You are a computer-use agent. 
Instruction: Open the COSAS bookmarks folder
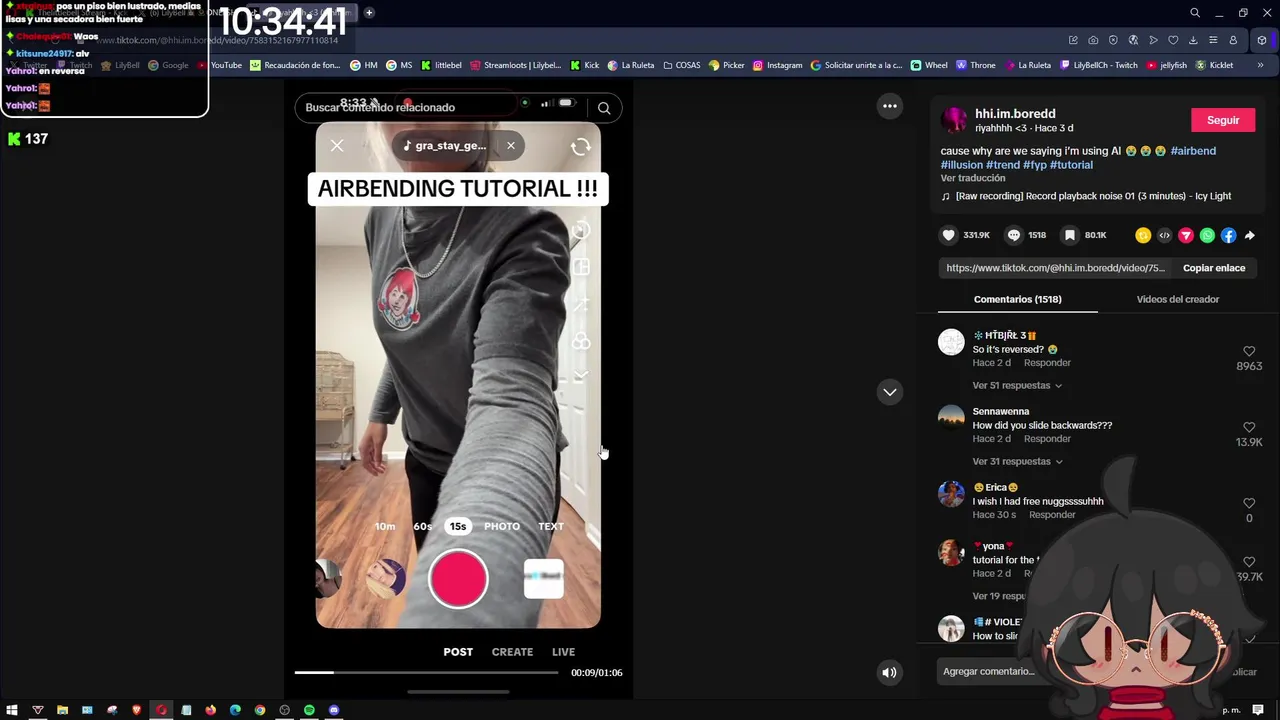[681, 65]
